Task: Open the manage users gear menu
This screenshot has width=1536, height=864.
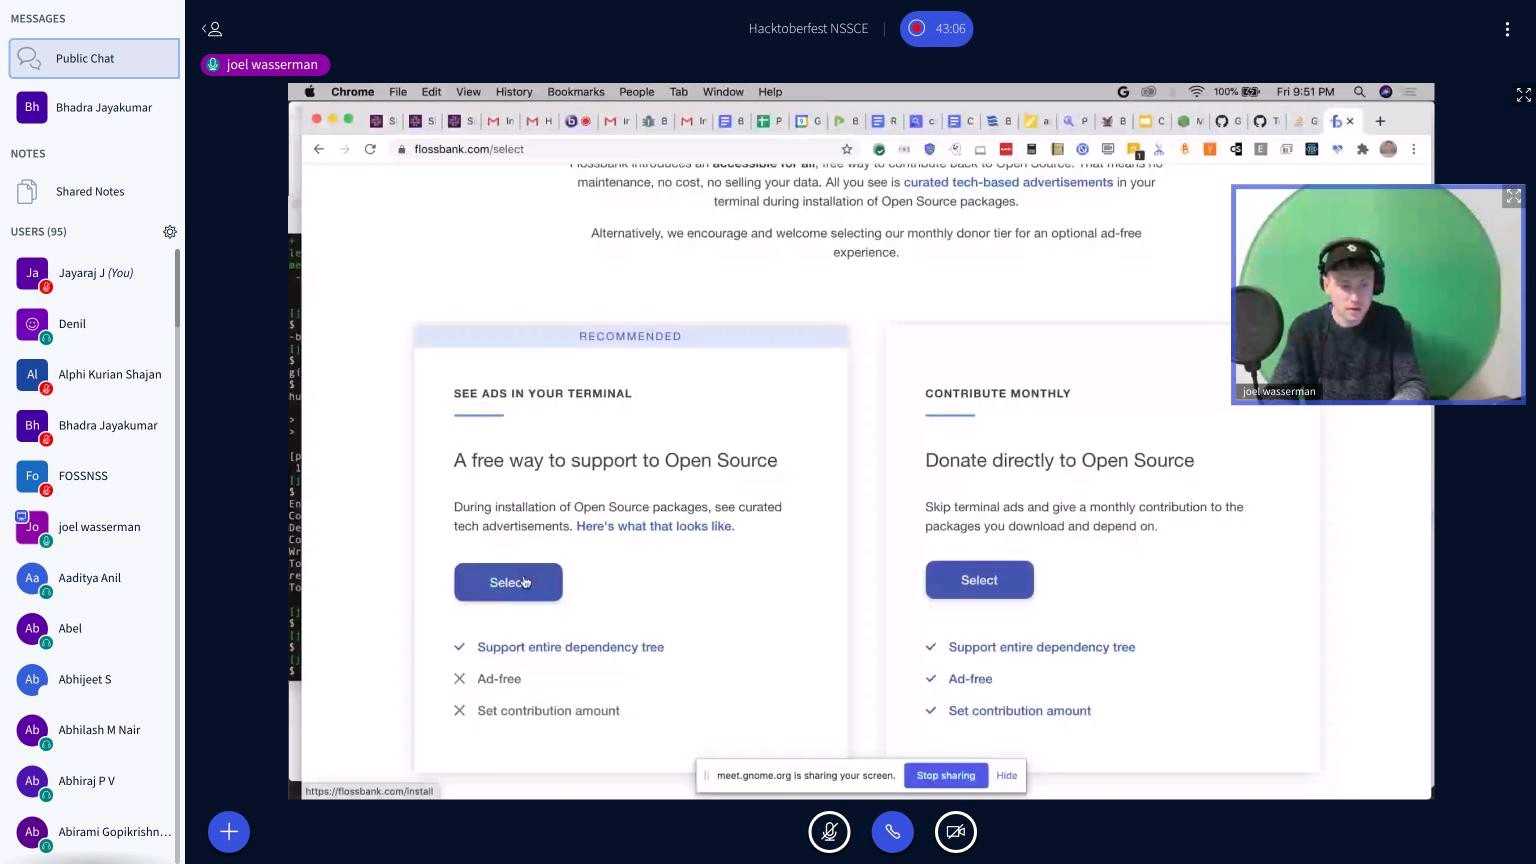Action: pyautogui.click(x=170, y=232)
